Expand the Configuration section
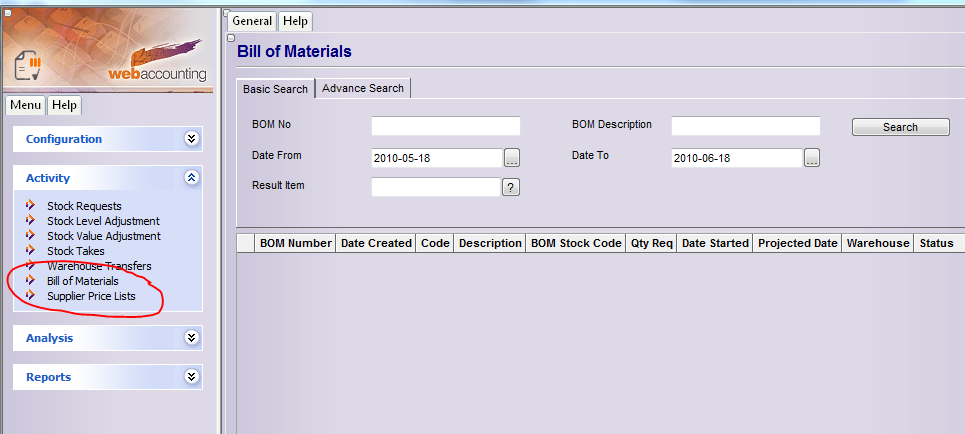The width and height of the screenshot is (965, 434). [x=192, y=139]
